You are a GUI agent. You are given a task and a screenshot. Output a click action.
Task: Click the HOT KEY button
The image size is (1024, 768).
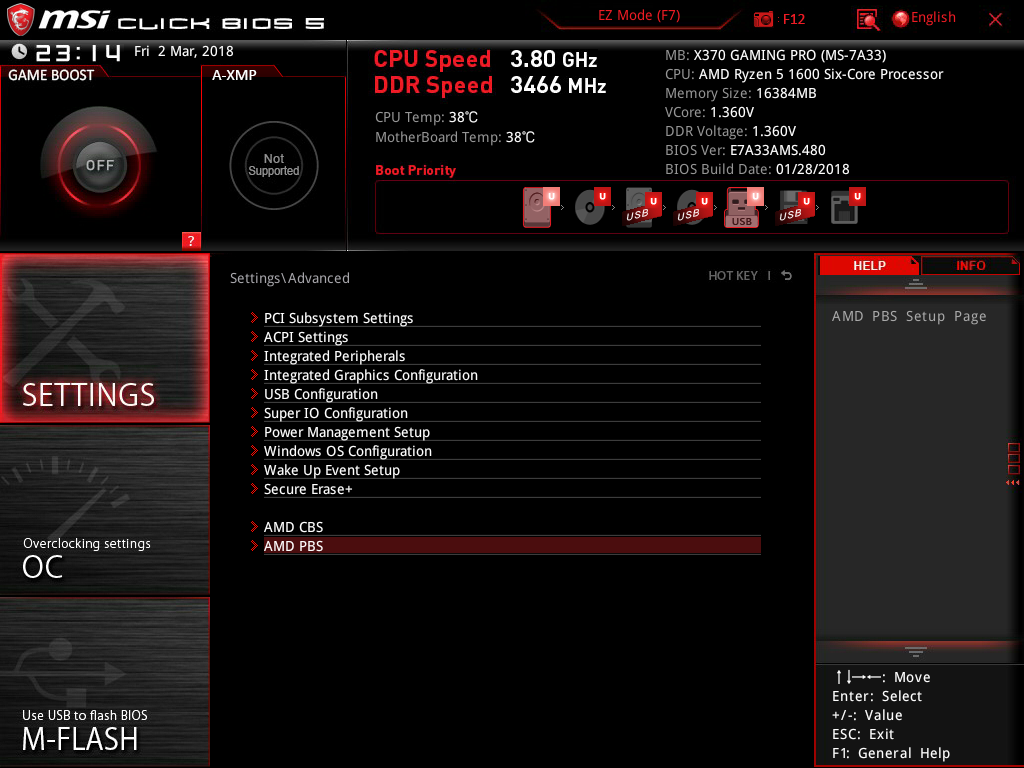(733, 276)
